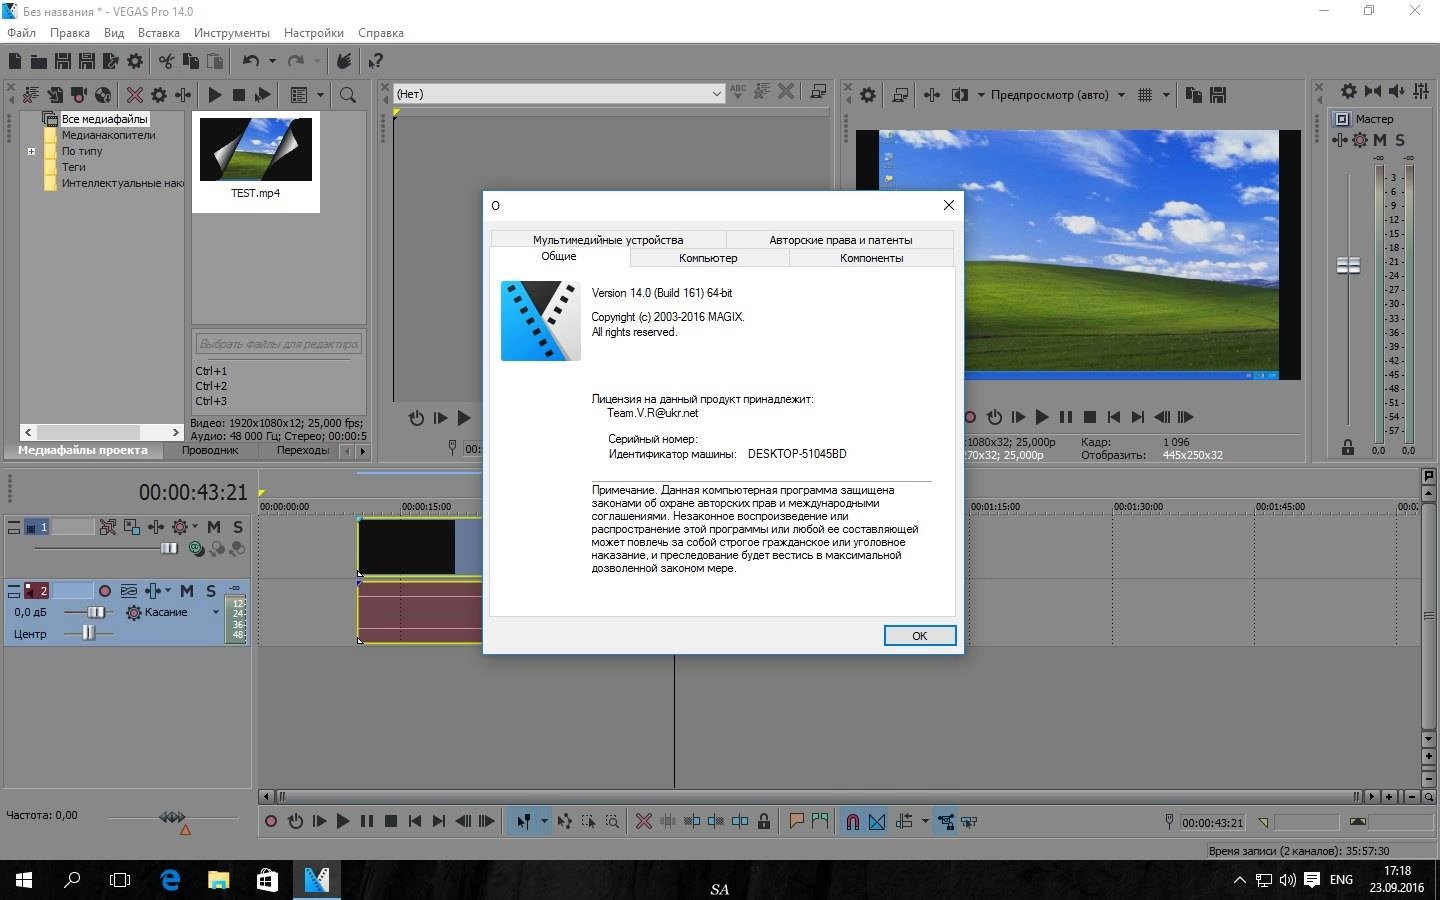Viewport: 1440px width, 900px height.
Task: Click the What's This help icon
Action: [x=375, y=61]
